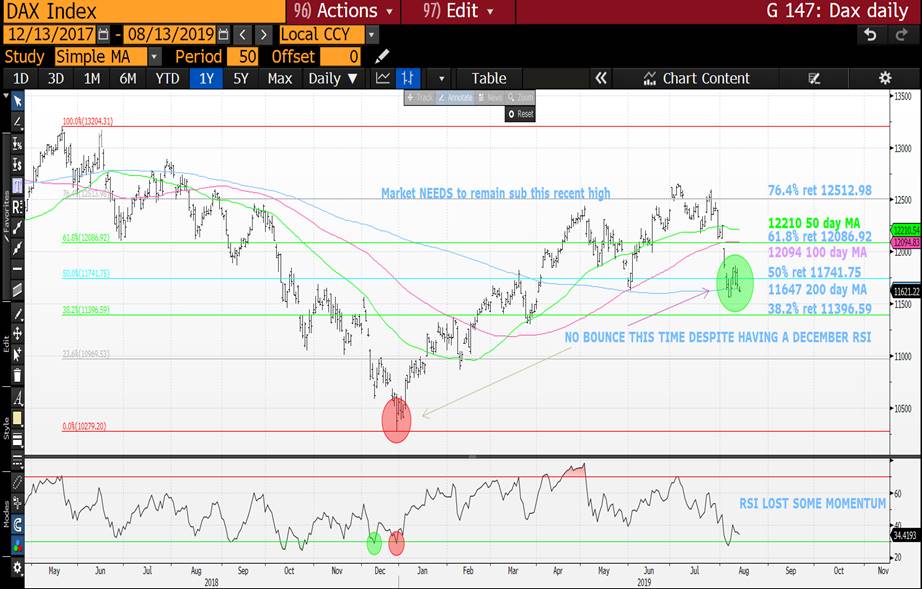Open left toolbar gear settings

click(18, 568)
